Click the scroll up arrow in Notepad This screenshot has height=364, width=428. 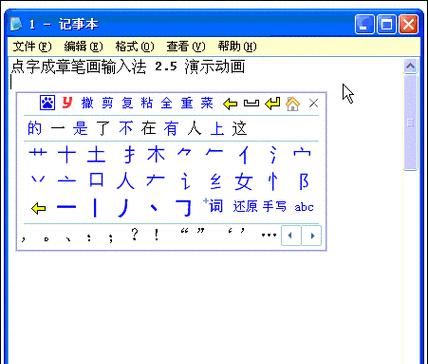pyautogui.click(x=410, y=66)
